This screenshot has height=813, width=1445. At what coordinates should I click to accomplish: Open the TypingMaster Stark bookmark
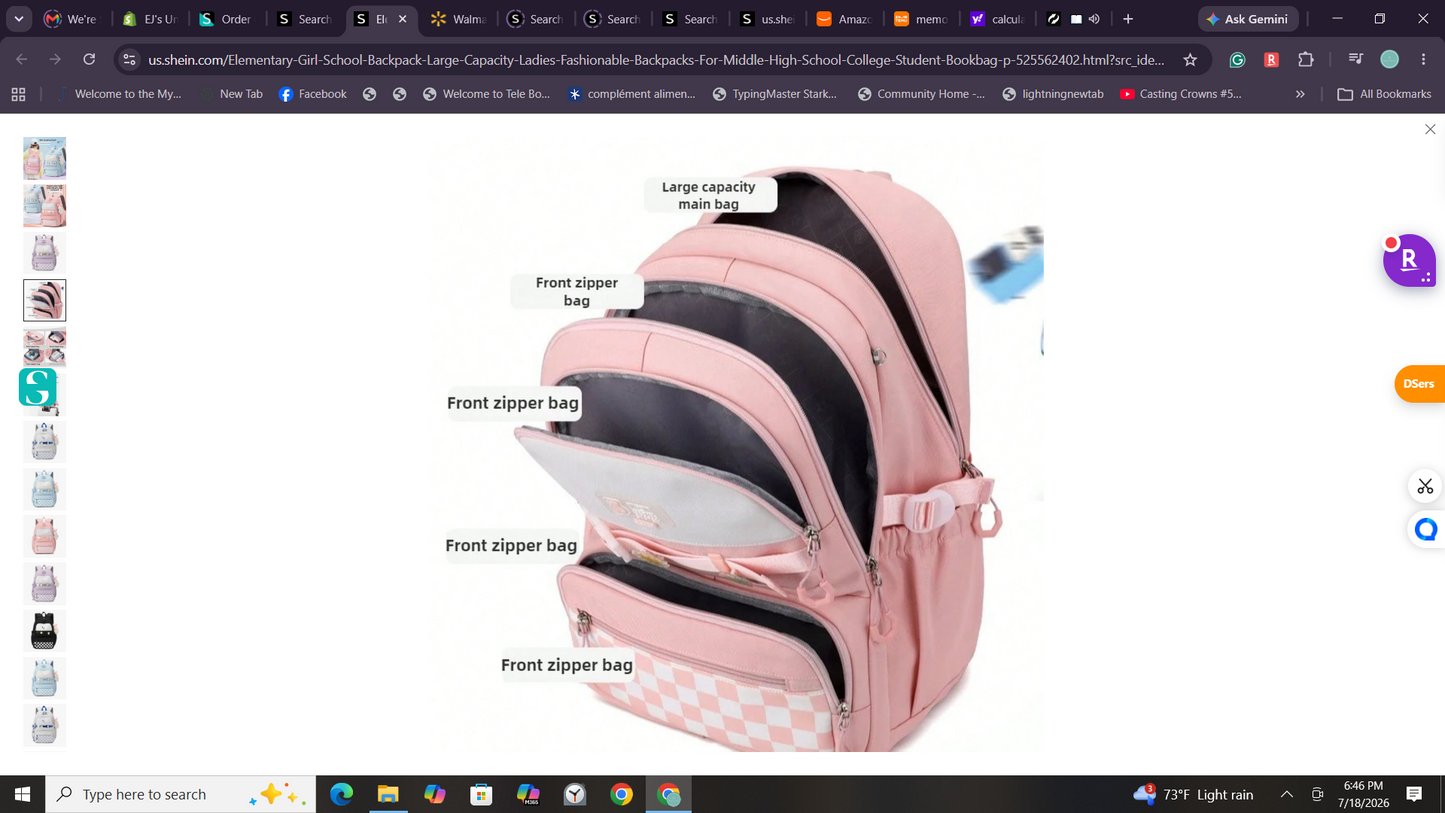click(775, 94)
